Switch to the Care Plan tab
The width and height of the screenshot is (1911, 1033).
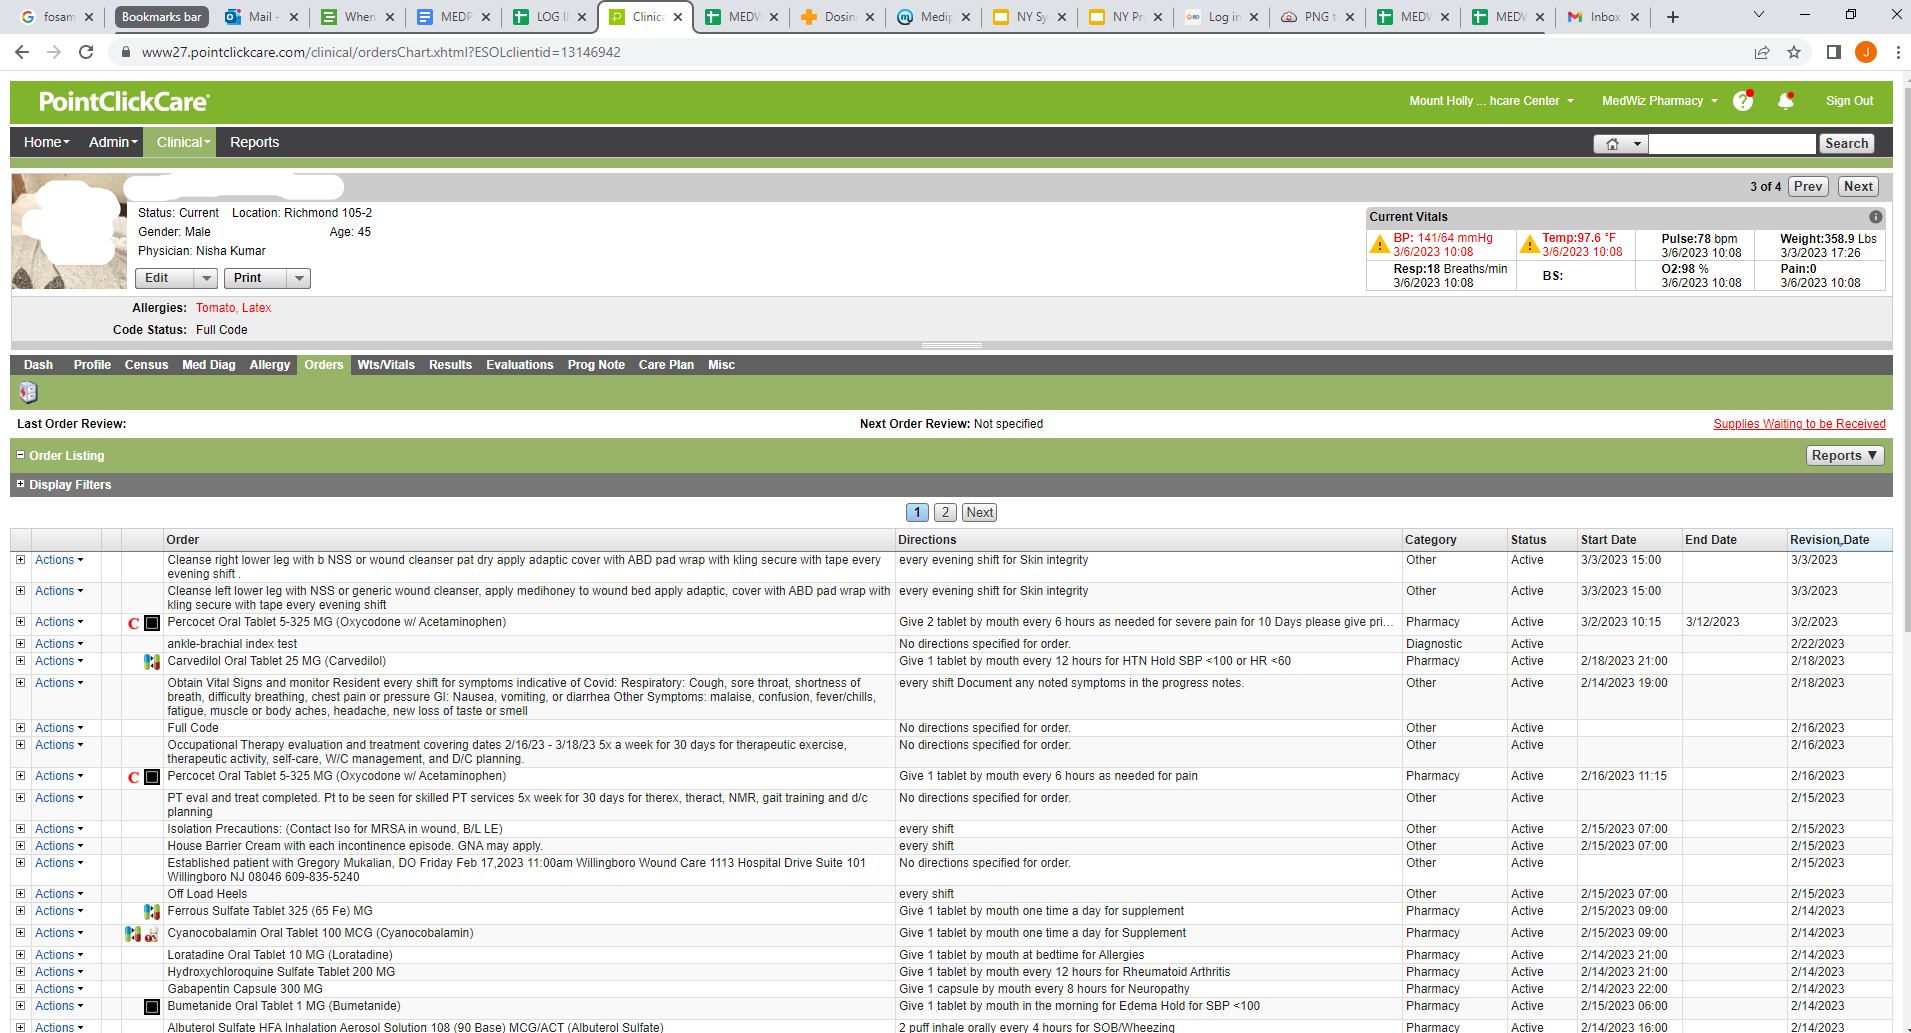(666, 365)
